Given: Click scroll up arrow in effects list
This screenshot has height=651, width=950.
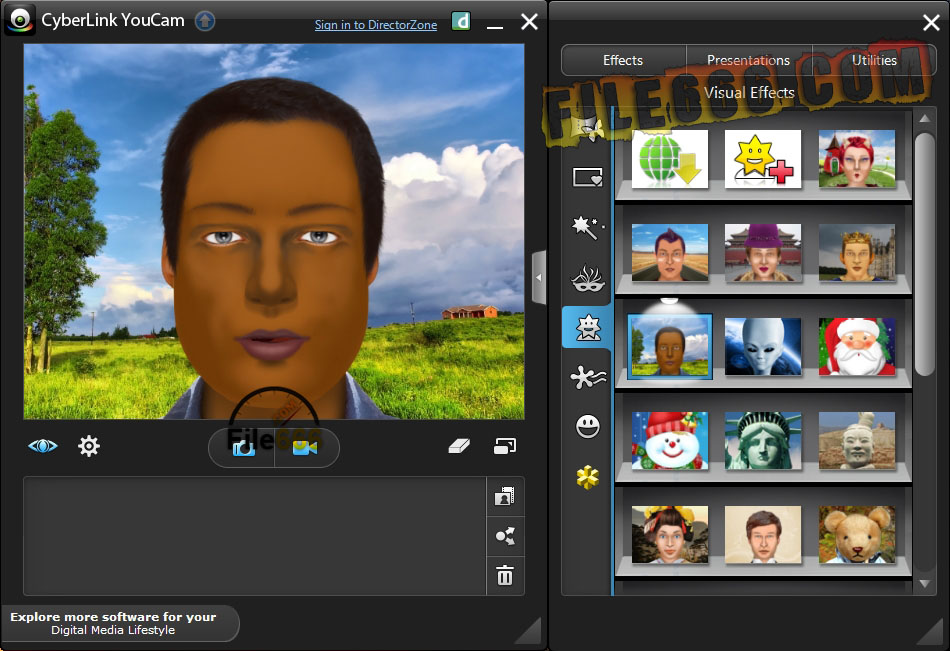Looking at the screenshot, I should click(925, 119).
